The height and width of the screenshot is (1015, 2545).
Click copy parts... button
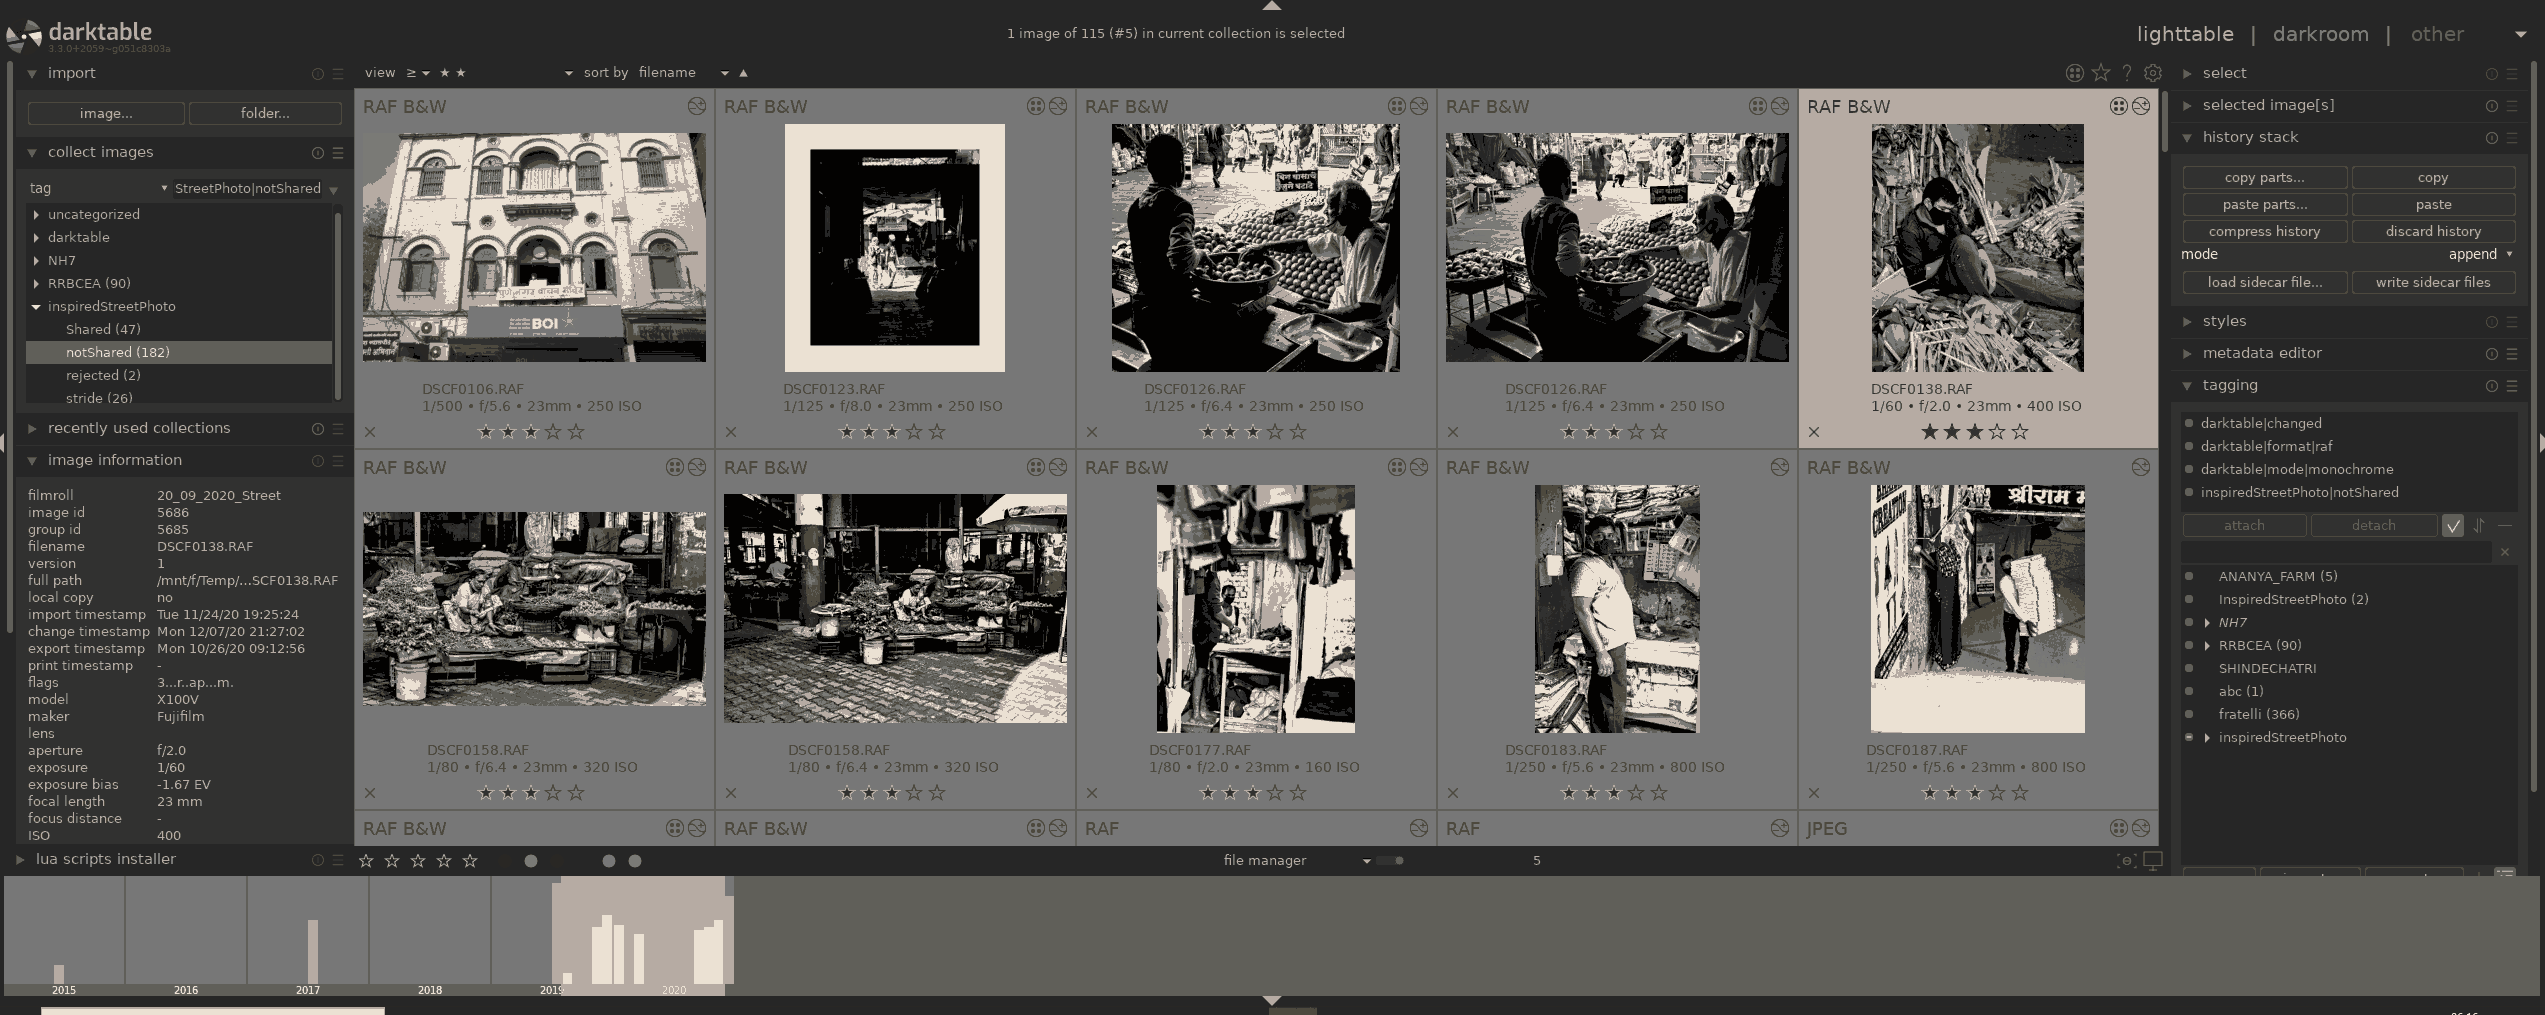click(2264, 178)
